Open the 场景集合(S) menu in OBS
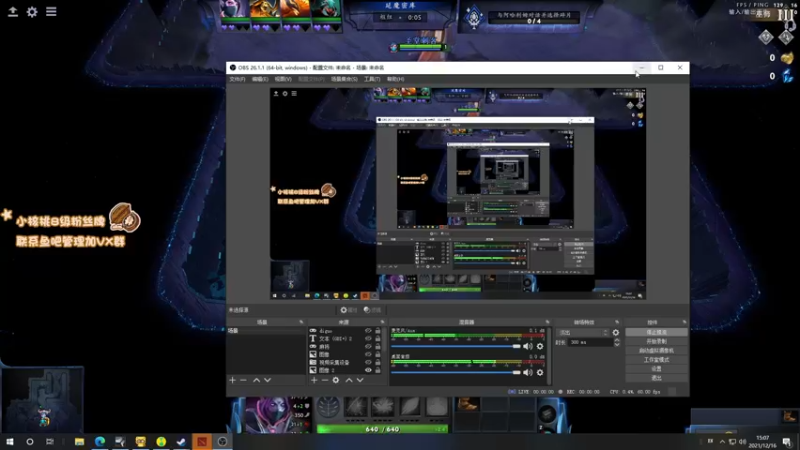This screenshot has height=450, width=800. 344,79
